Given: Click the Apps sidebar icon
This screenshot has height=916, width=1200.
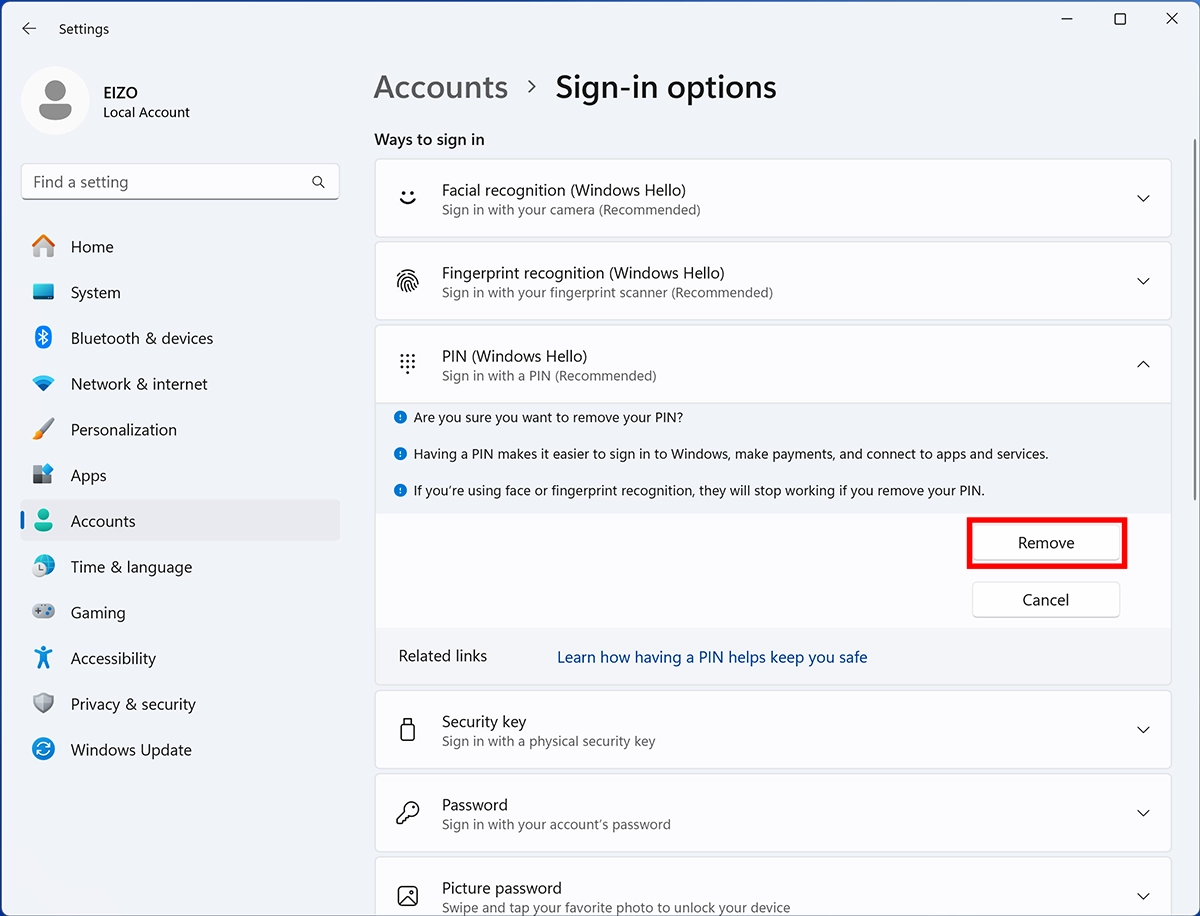Looking at the screenshot, I should tap(43, 475).
